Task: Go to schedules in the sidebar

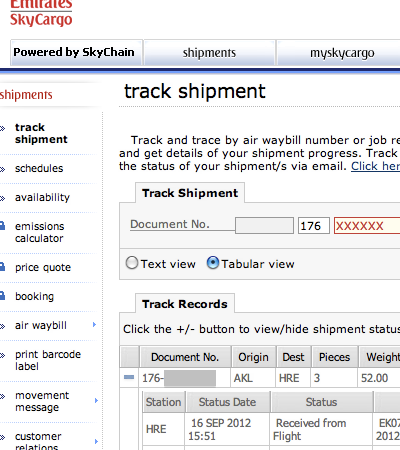Action: click(x=39, y=169)
